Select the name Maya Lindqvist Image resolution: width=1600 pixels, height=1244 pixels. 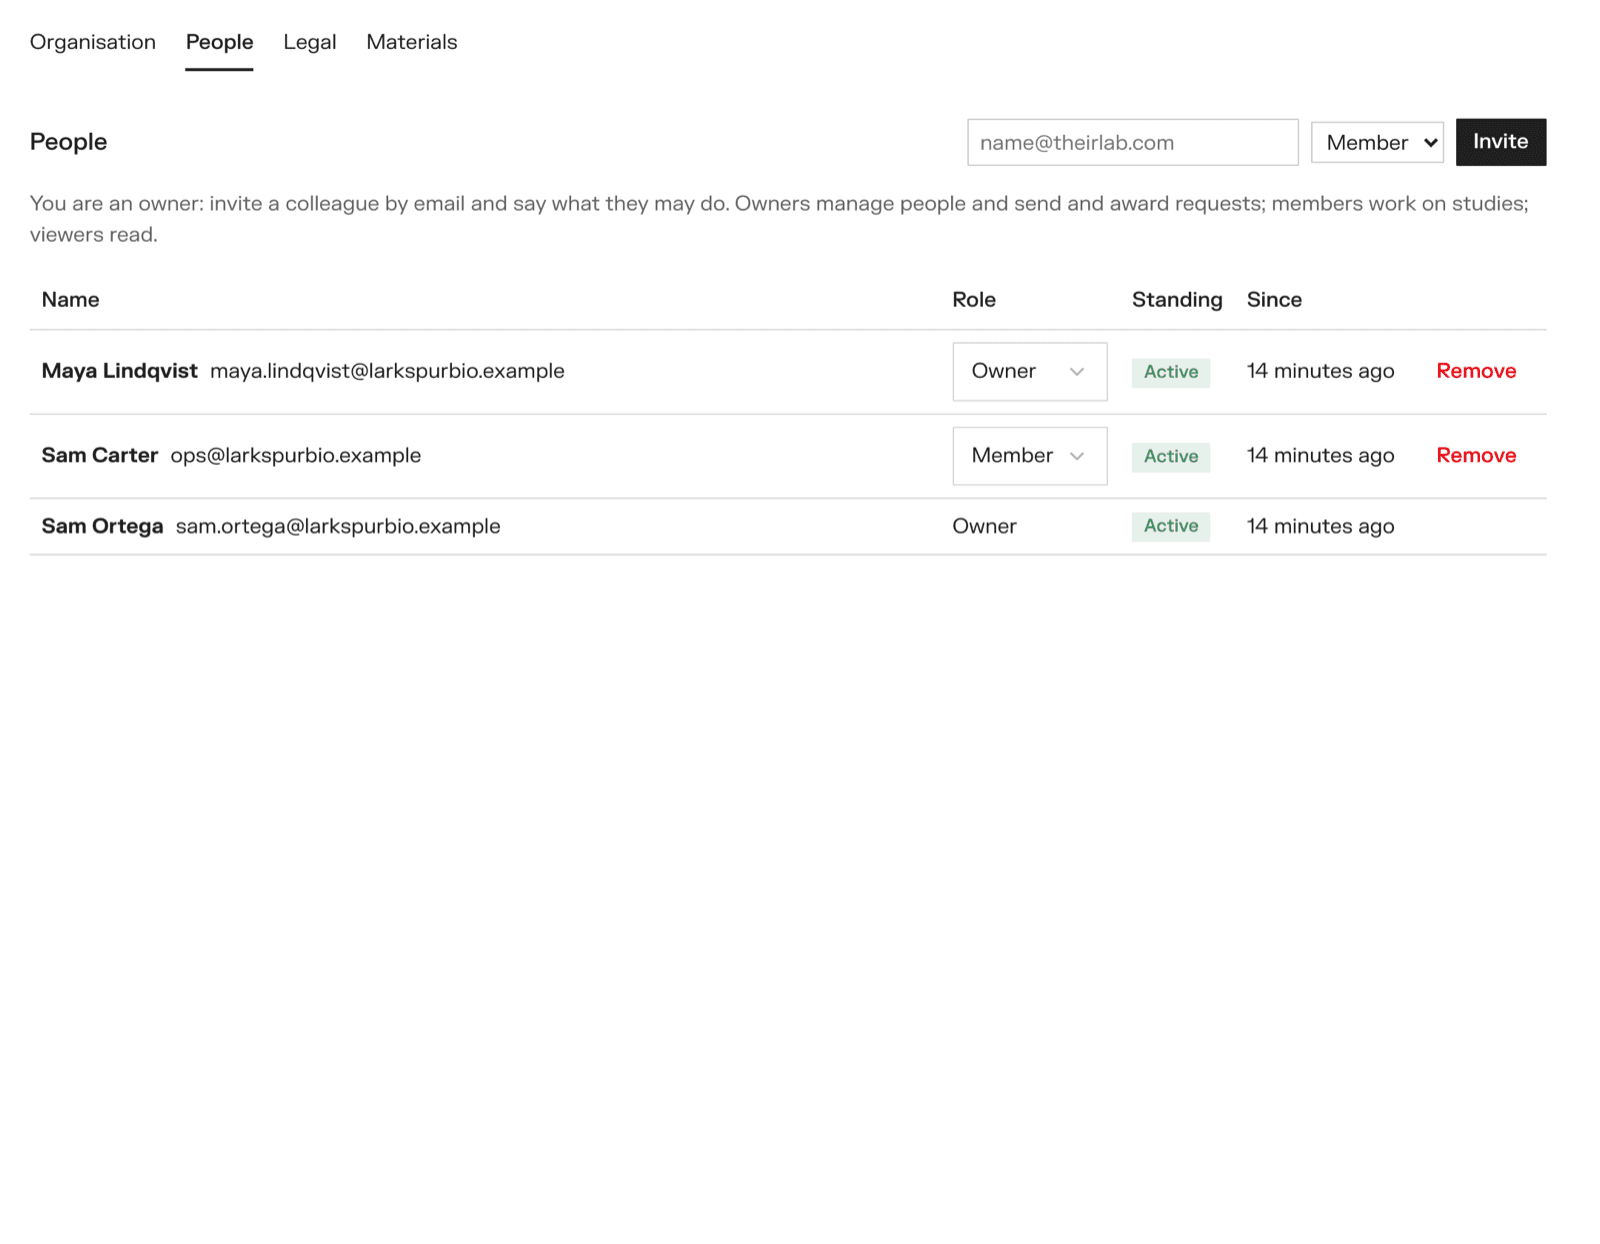pos(120,371)
